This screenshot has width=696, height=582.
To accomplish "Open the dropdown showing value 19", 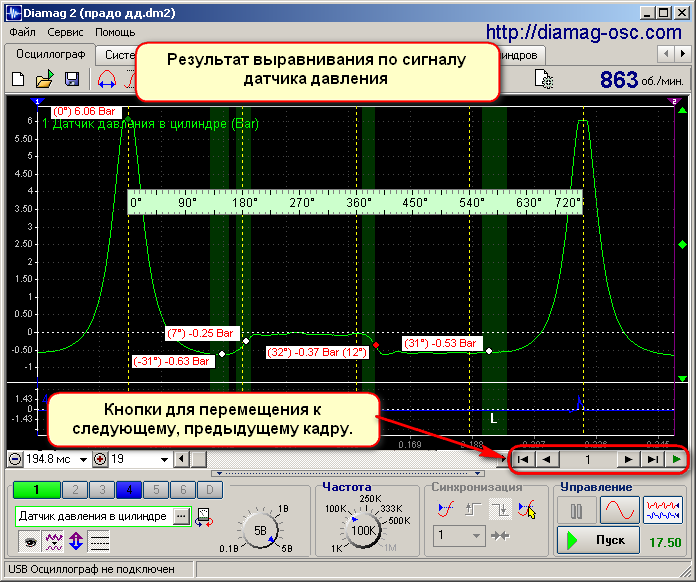I will [164, 459].
